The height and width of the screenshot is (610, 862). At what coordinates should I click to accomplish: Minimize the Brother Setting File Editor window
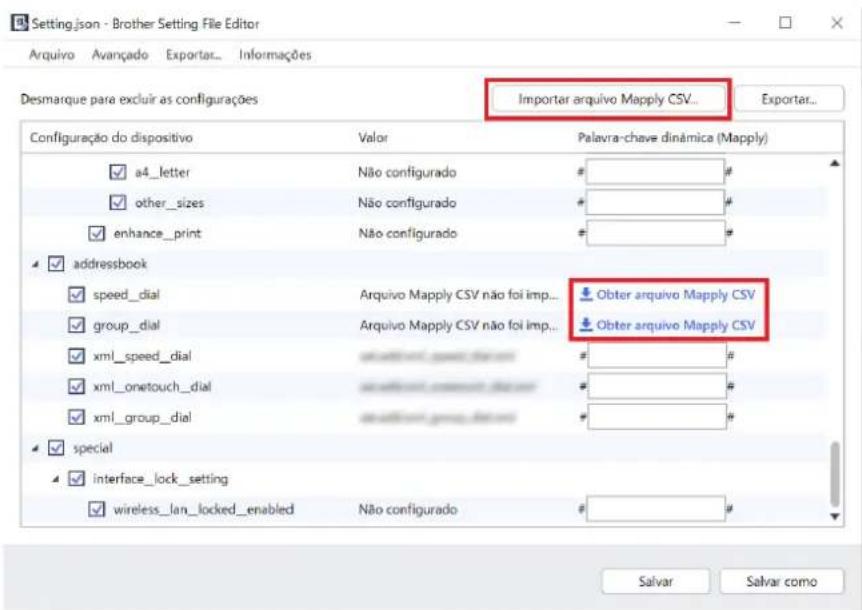tap(734, 23)
